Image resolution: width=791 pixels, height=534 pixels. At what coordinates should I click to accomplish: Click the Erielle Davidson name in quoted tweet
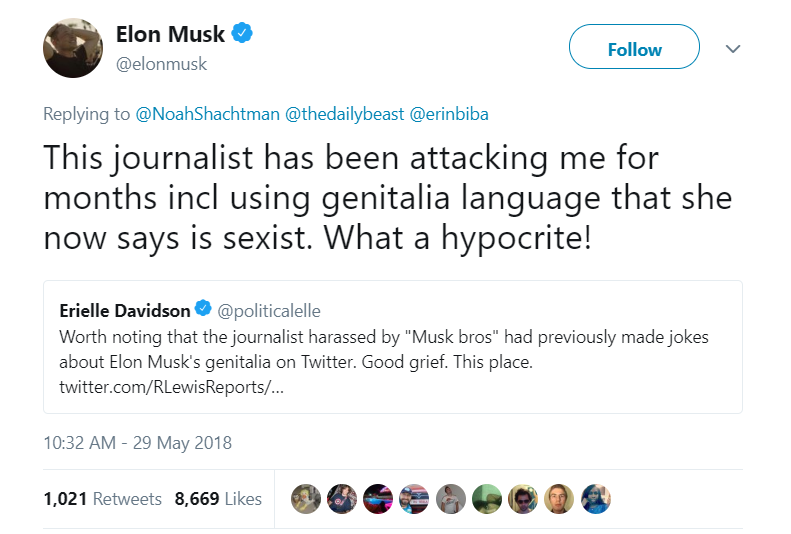click(125, 311)
